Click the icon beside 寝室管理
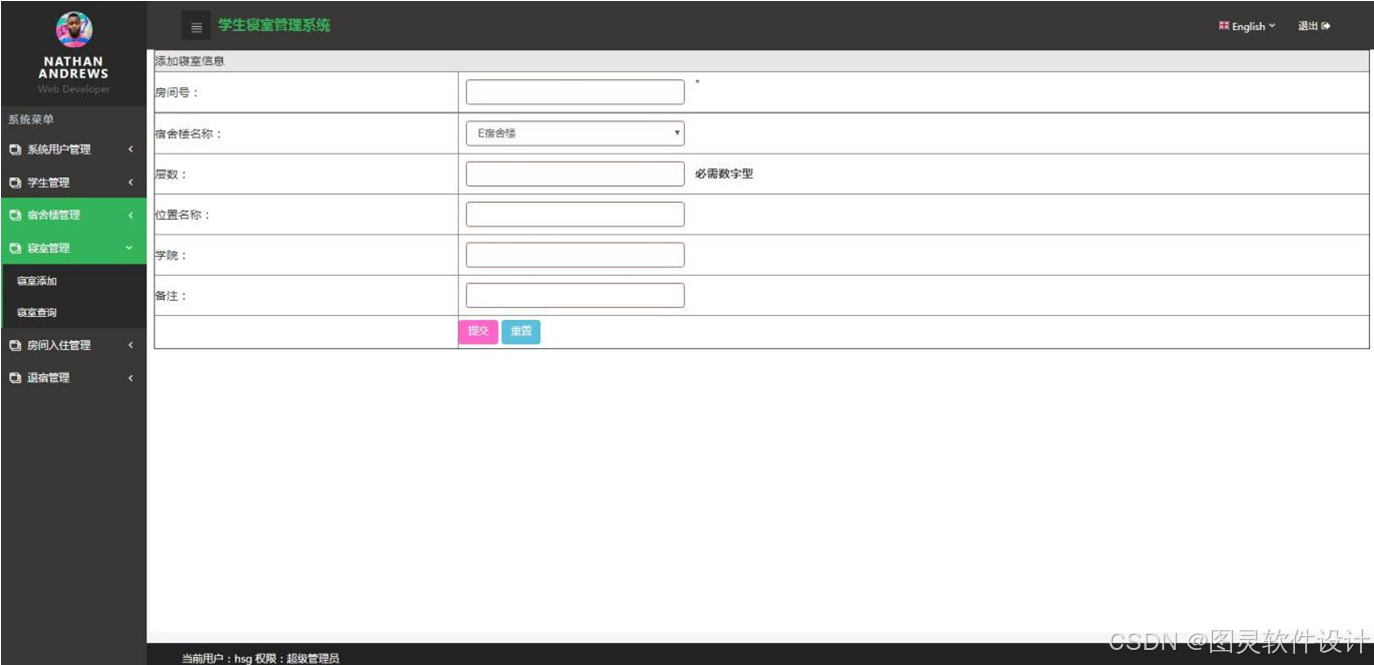The height and width of the screenshot is (665, 1374). pos(15,248)
